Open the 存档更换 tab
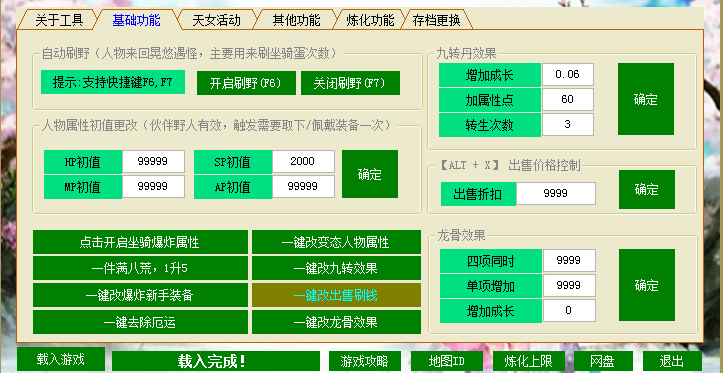The width and height of the screenshot is (723, 373). [437, 20]
